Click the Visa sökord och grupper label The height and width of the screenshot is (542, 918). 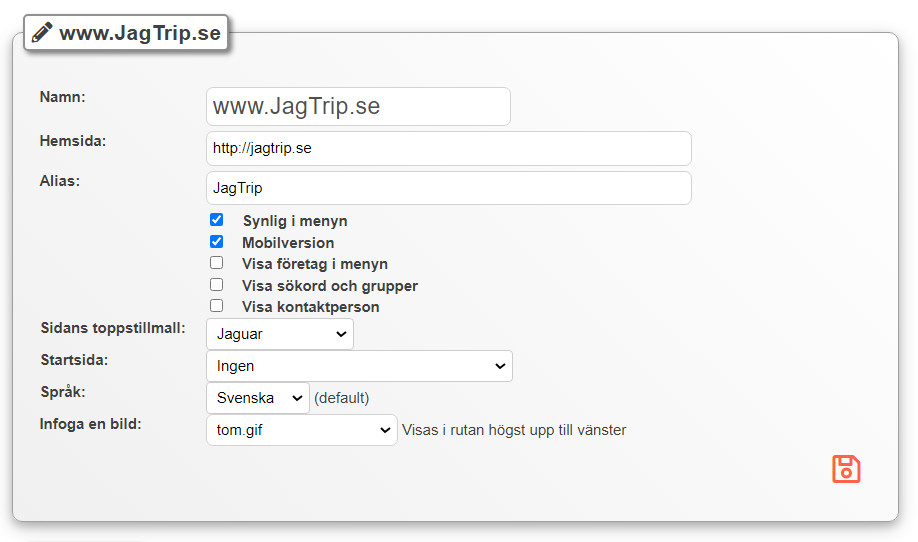(330, 286)
